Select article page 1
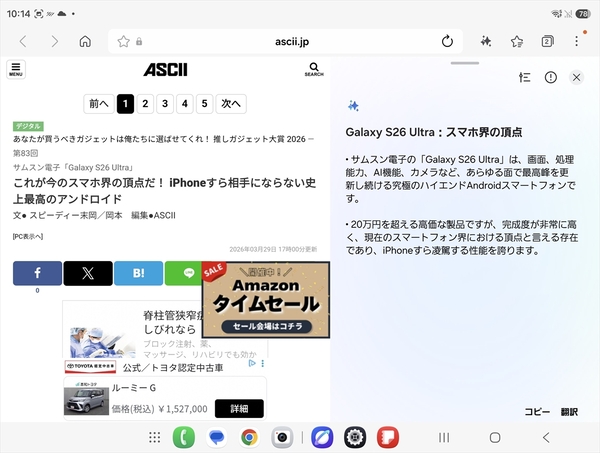Image resolution: width=600 pixels, height=453 pixels. click(x=125, y=104)
